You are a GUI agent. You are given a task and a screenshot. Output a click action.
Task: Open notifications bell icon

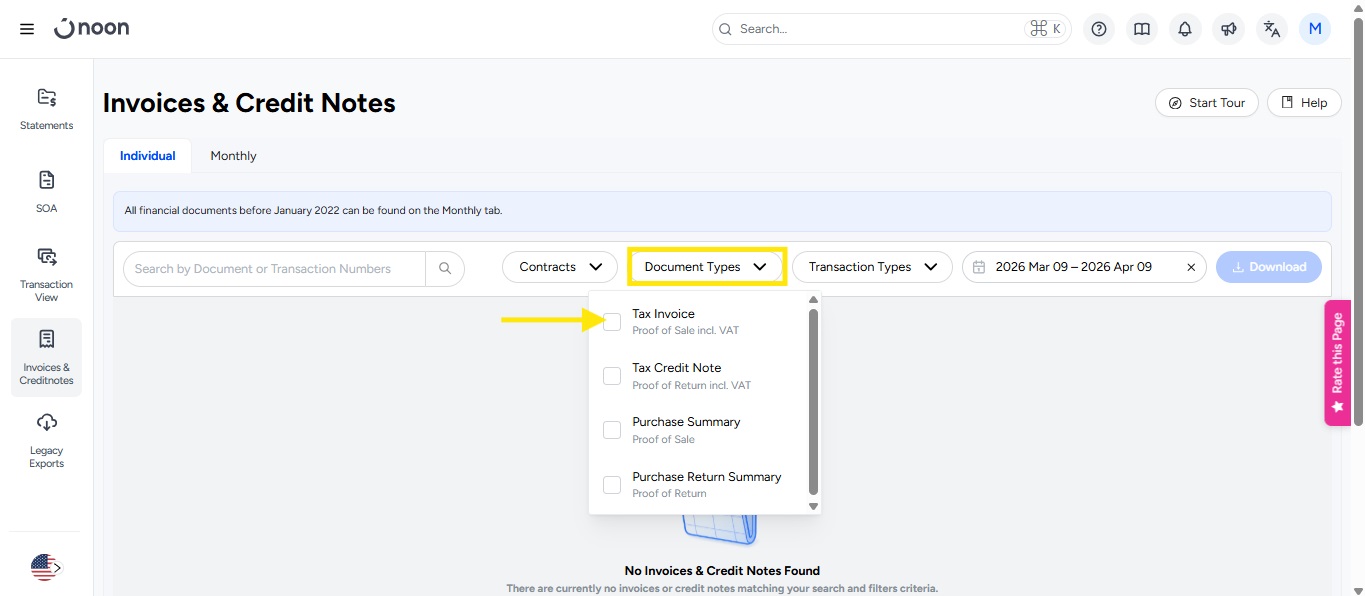coord(1185,29)
